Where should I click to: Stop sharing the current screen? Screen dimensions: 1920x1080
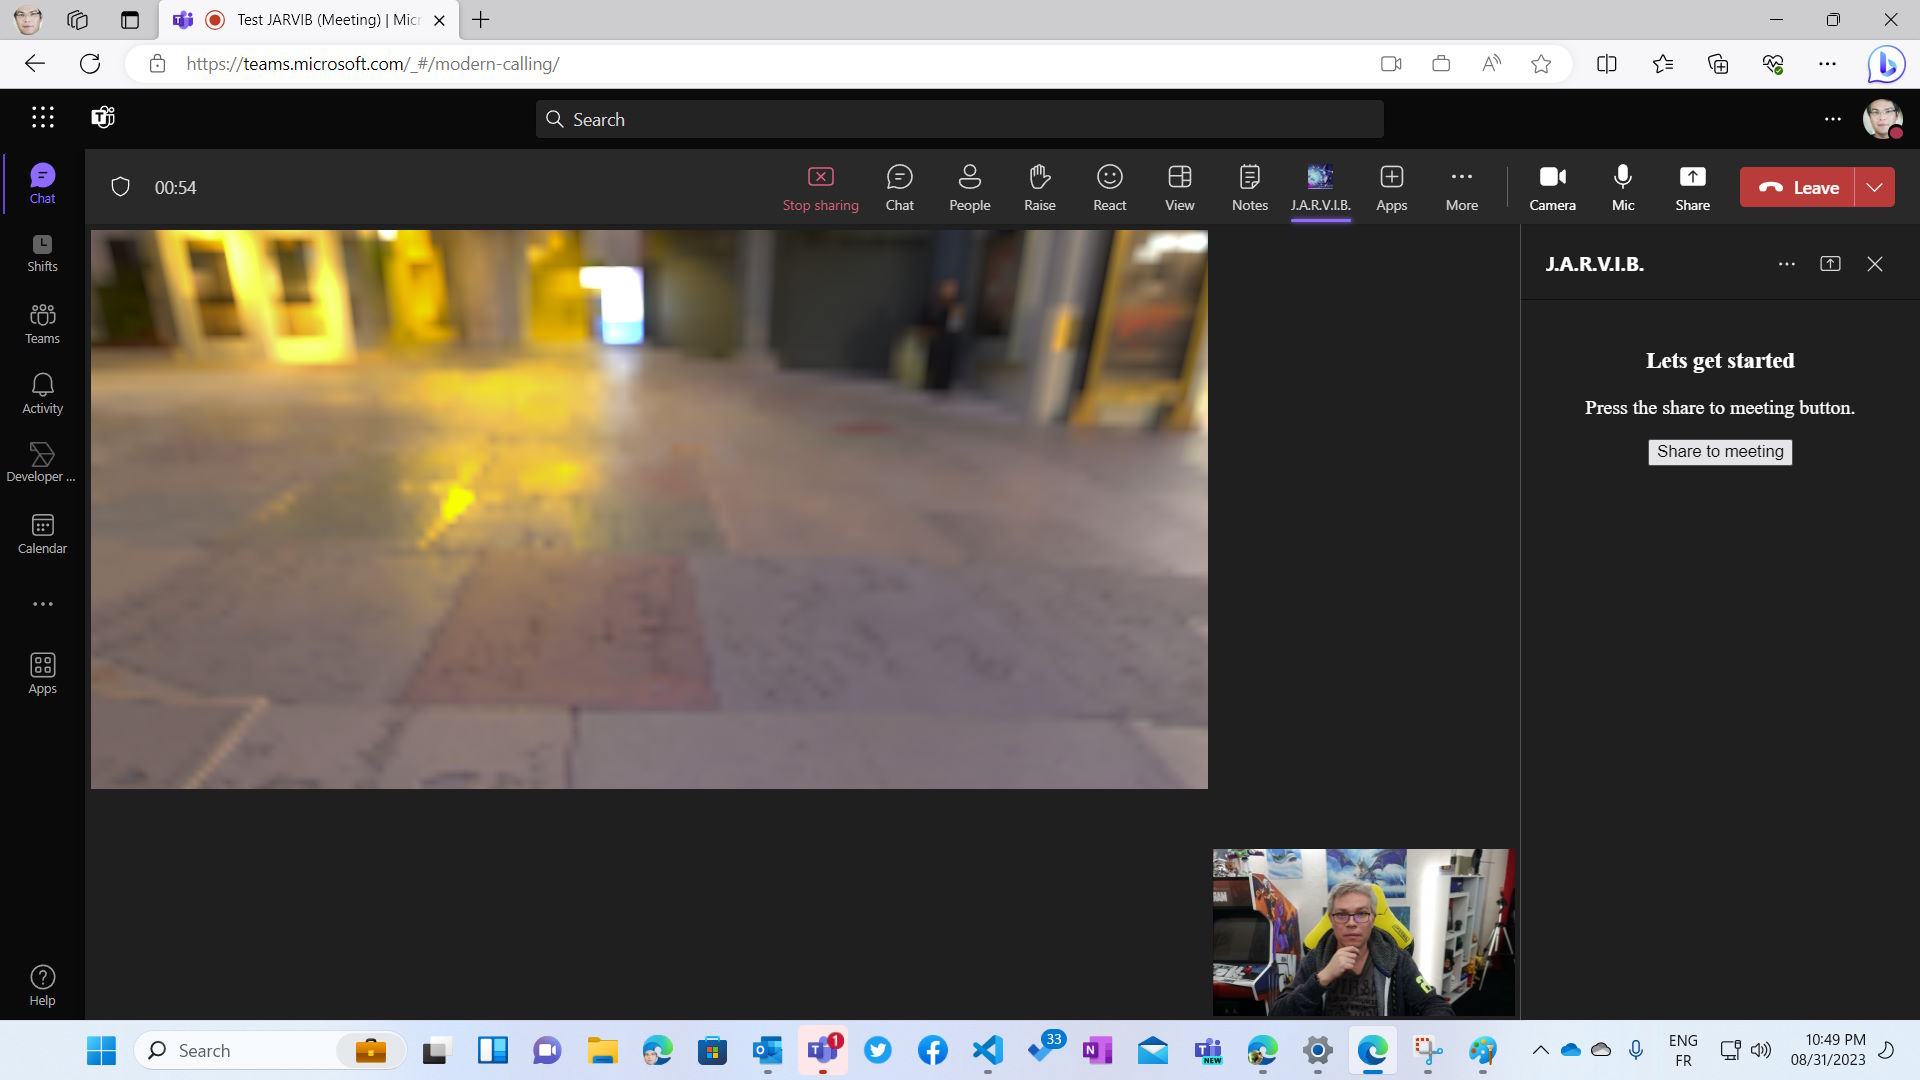[x=820, y=186]
